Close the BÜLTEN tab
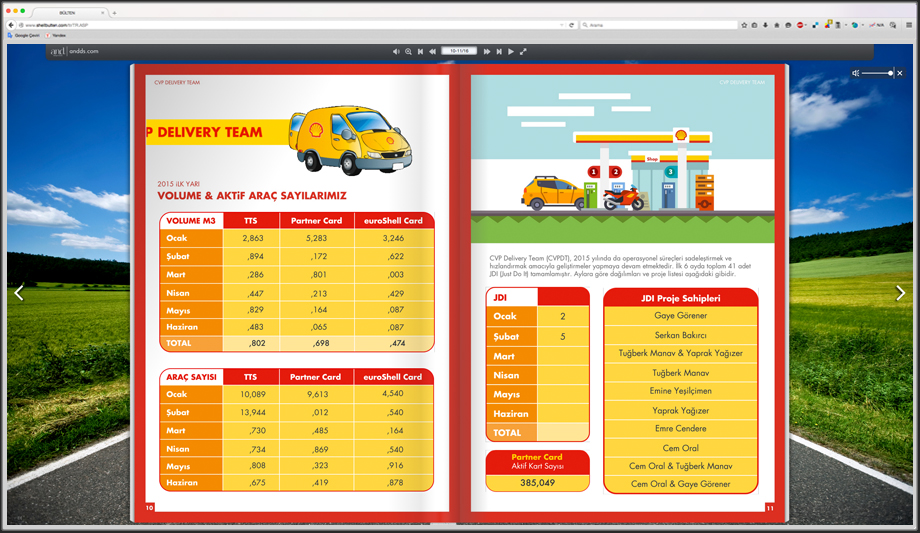The image size is (920, 533). (103, 12)
